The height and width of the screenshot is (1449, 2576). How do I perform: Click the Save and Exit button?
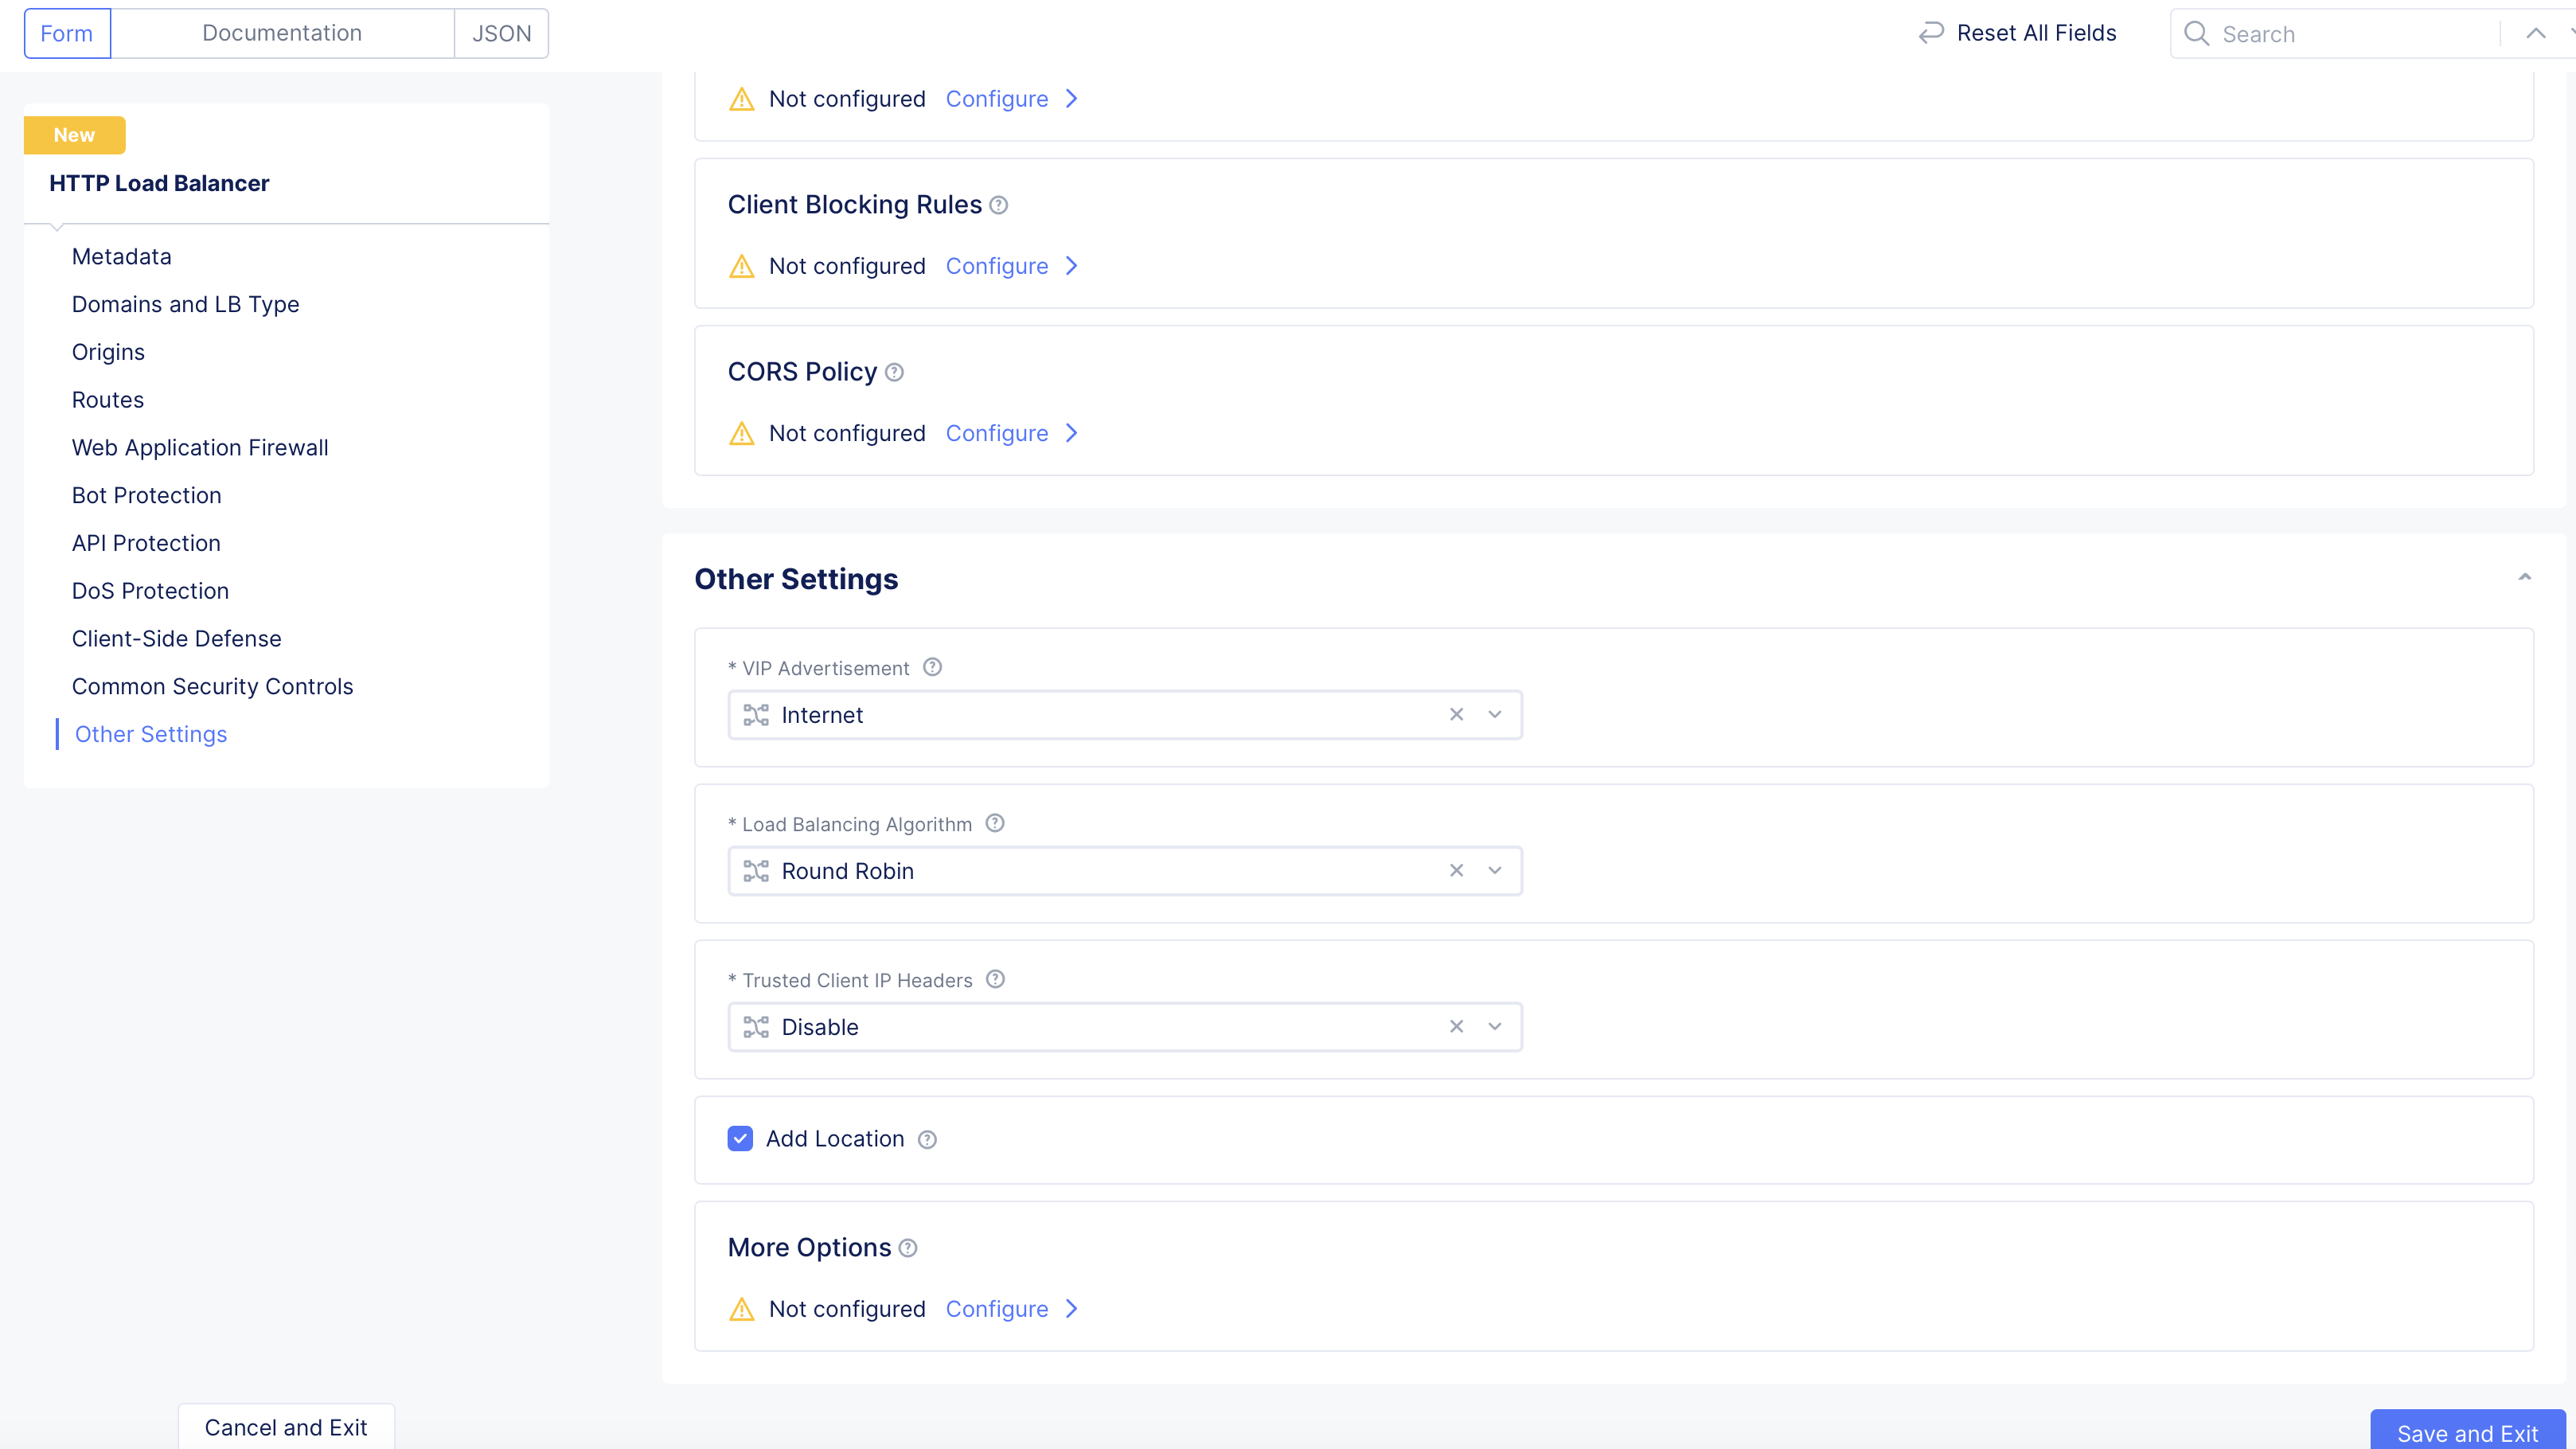[2468, 1434]
